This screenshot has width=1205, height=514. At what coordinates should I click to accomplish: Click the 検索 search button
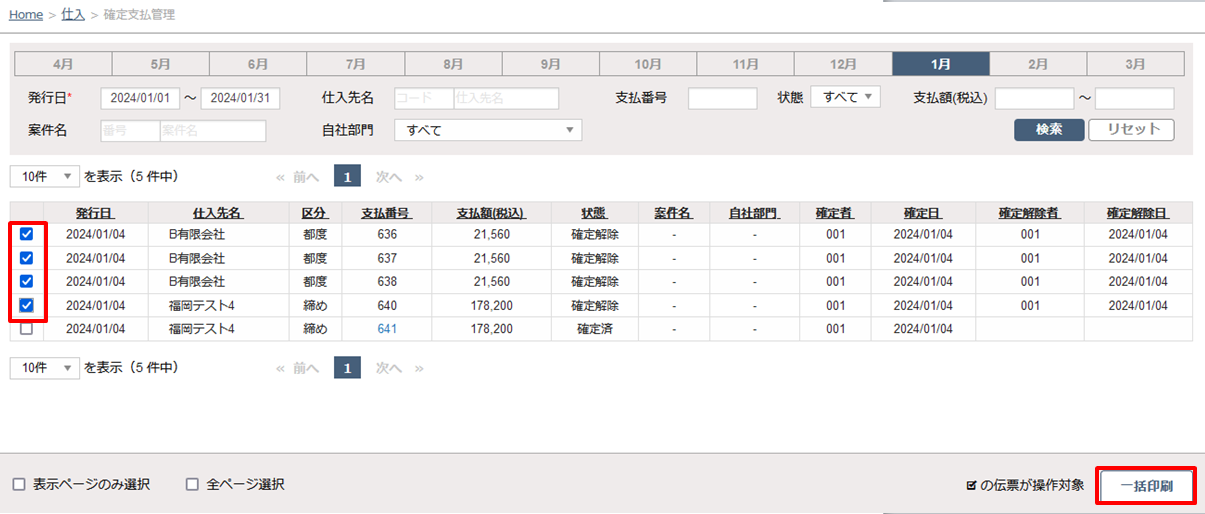click(x=1048, y=129)
